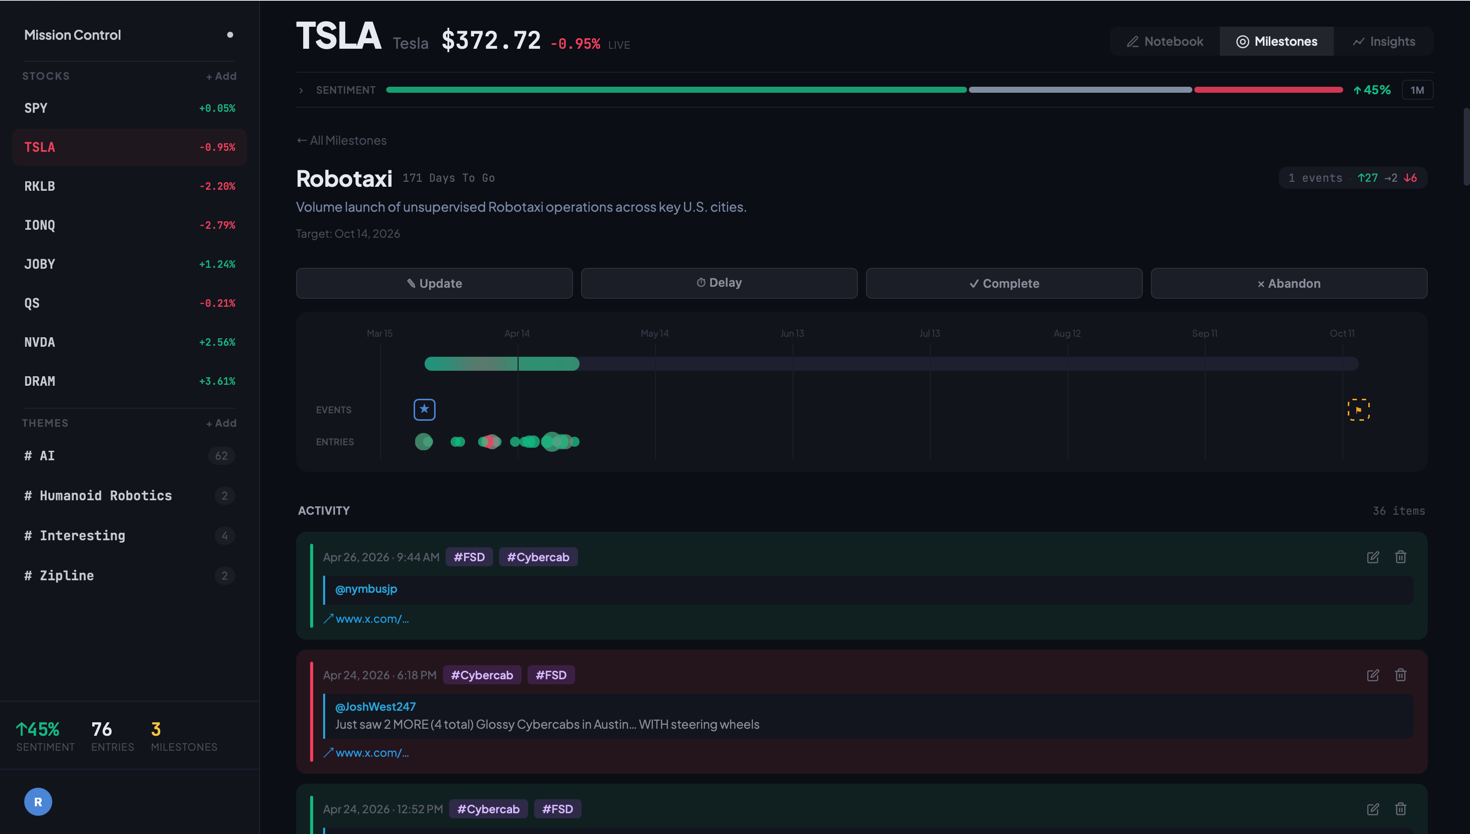Open www.x.com link under @JoshWest247

[x=366, y=753]
